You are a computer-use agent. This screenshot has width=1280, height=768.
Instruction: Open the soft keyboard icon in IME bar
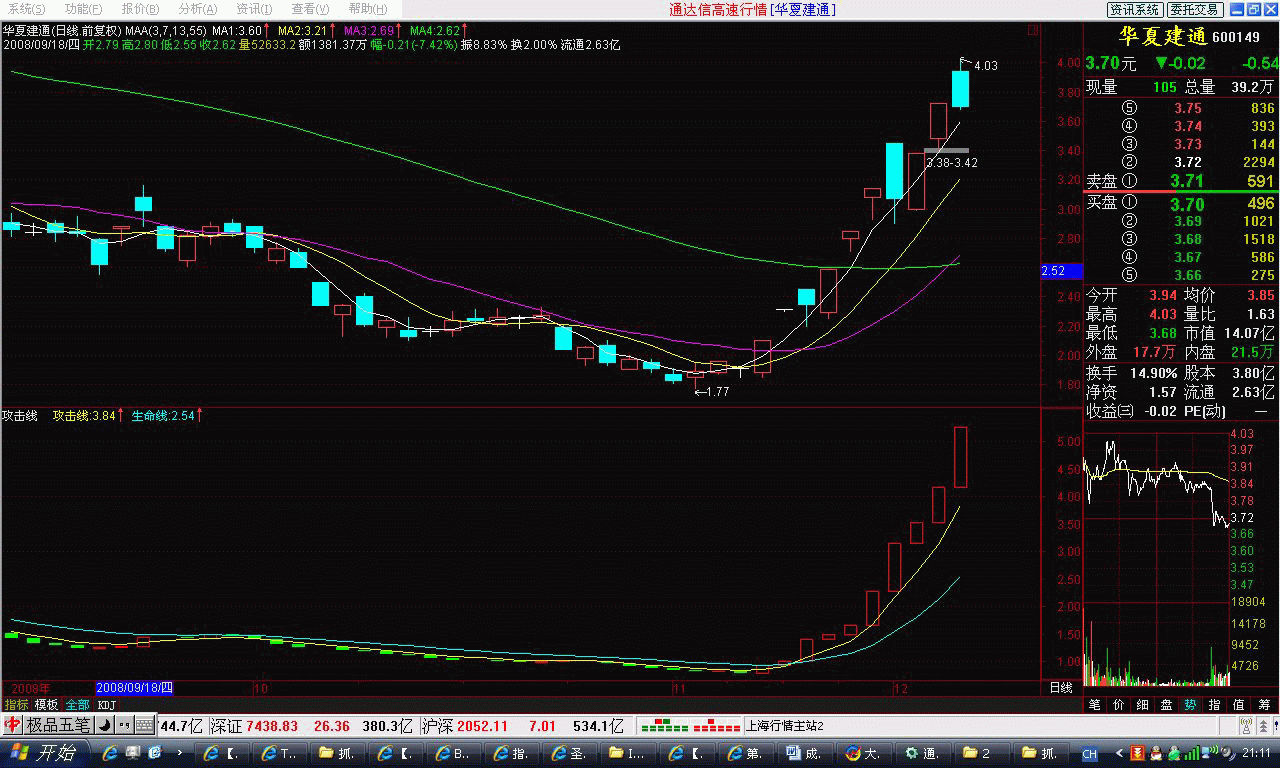145,725
